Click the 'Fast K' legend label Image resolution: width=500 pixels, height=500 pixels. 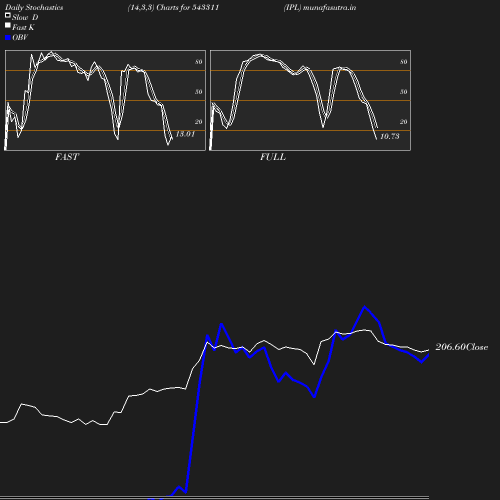(23, 27)
